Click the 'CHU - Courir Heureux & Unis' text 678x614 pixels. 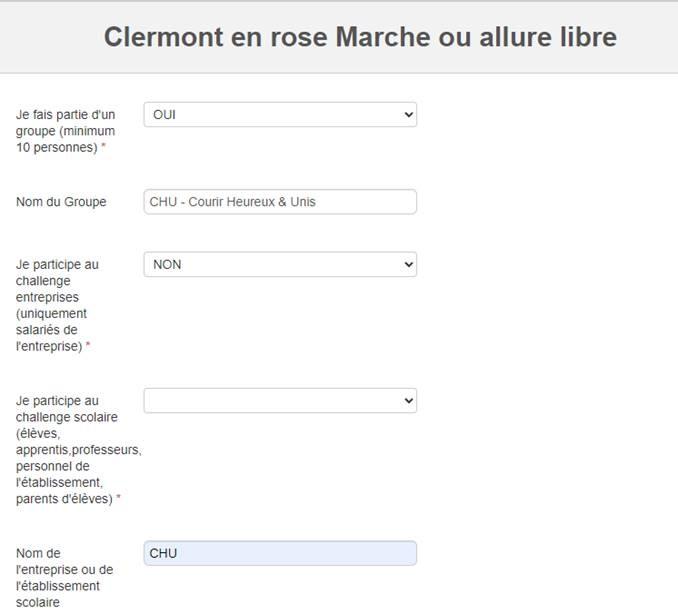(232, 202)
